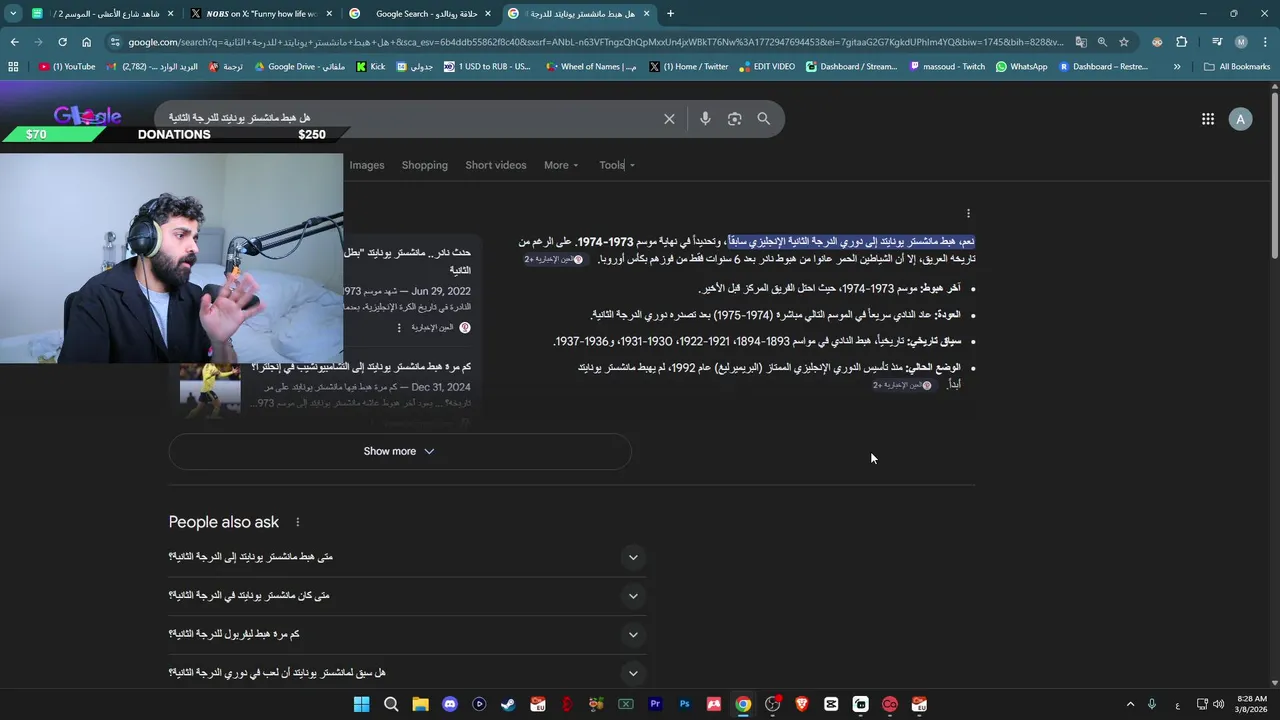Screen dimensions: 1280x720
Task: Clear the search query with the X icon
Action: (x=669, y=119)
